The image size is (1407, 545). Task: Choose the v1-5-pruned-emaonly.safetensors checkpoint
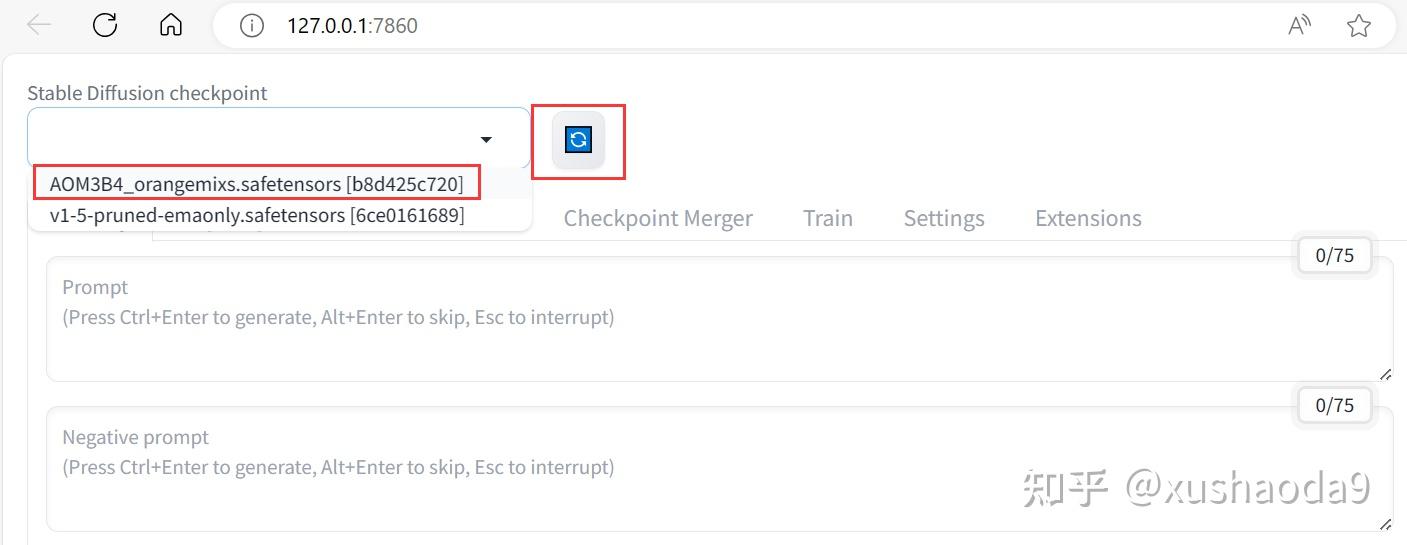point(257,215)
